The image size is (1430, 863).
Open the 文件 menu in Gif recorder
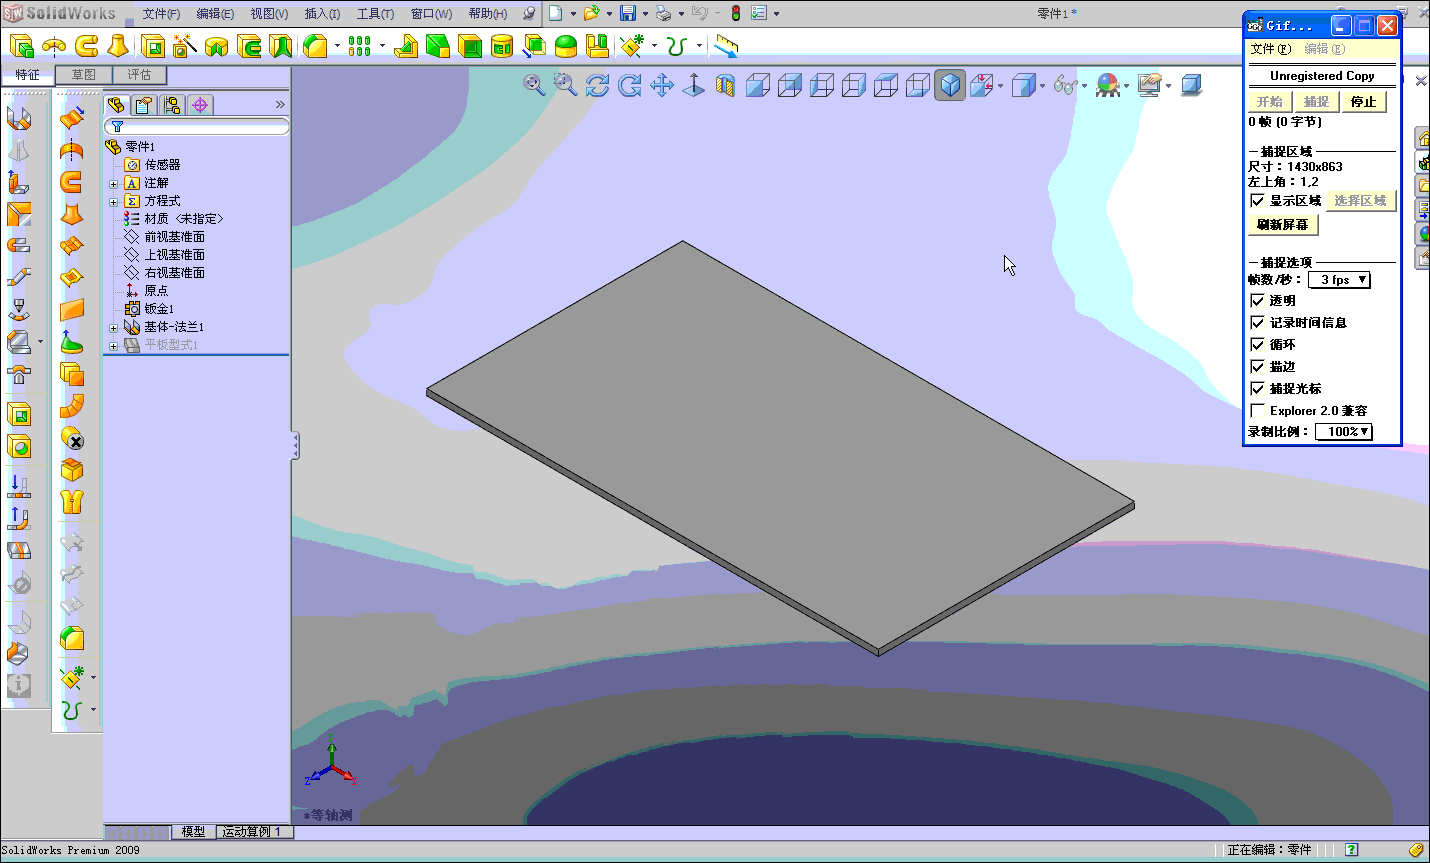1270,49
